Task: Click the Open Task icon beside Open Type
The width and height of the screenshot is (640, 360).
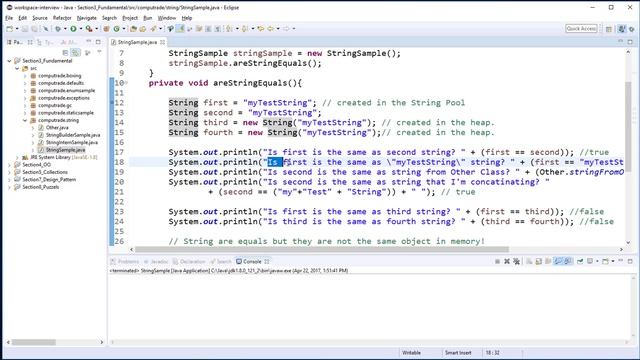Action: 142,29
